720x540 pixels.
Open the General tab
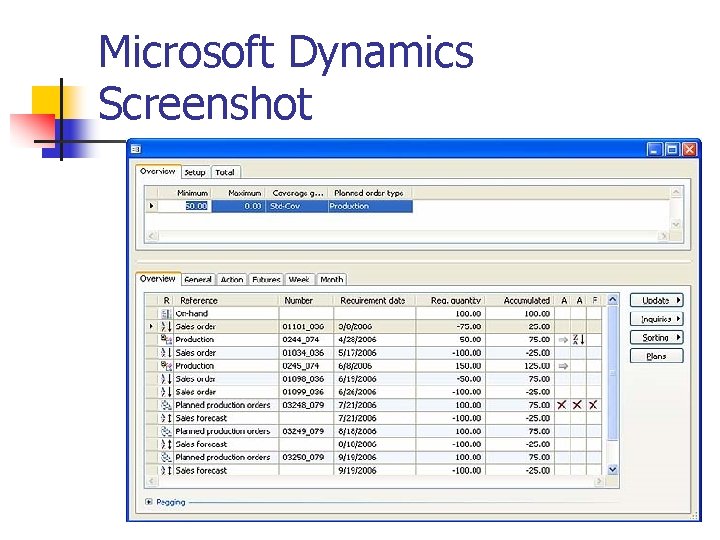click(x=198, y=279)
